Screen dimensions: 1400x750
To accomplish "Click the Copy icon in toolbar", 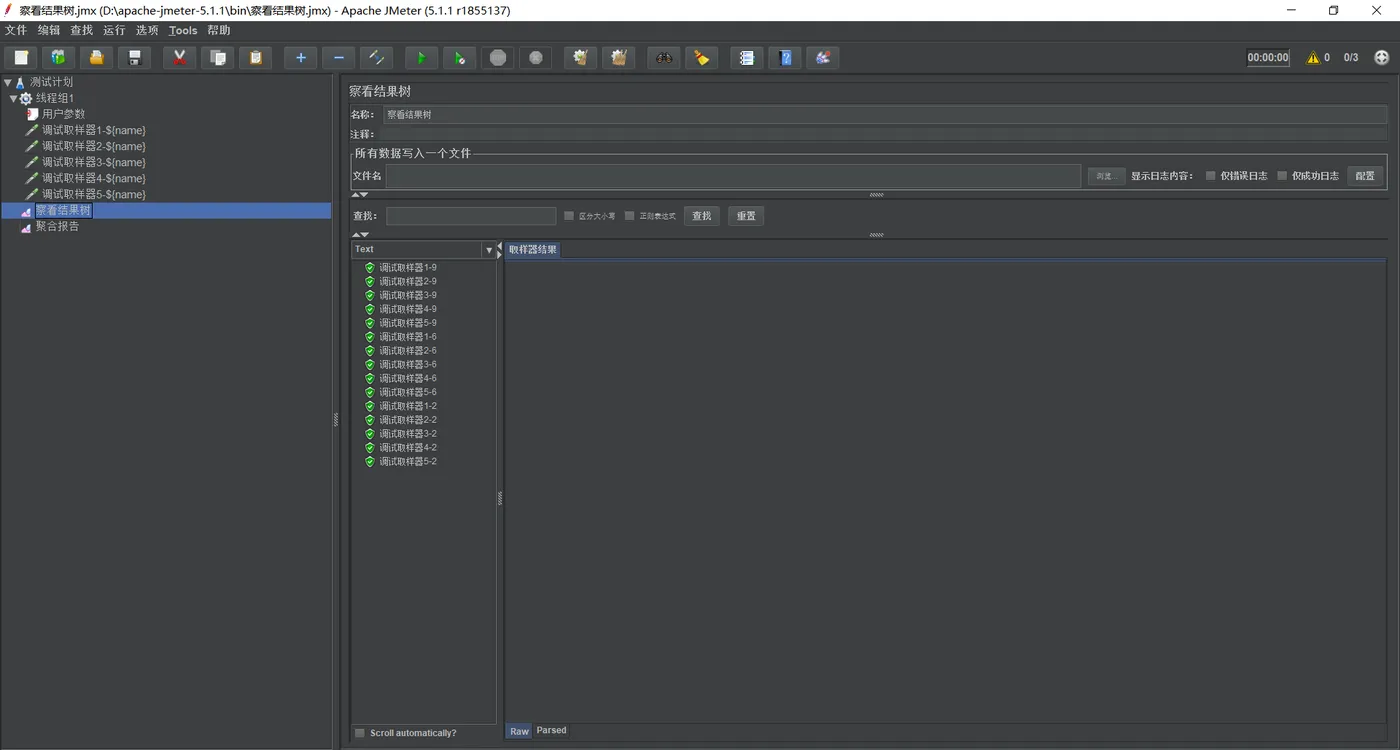I will 217,58.
